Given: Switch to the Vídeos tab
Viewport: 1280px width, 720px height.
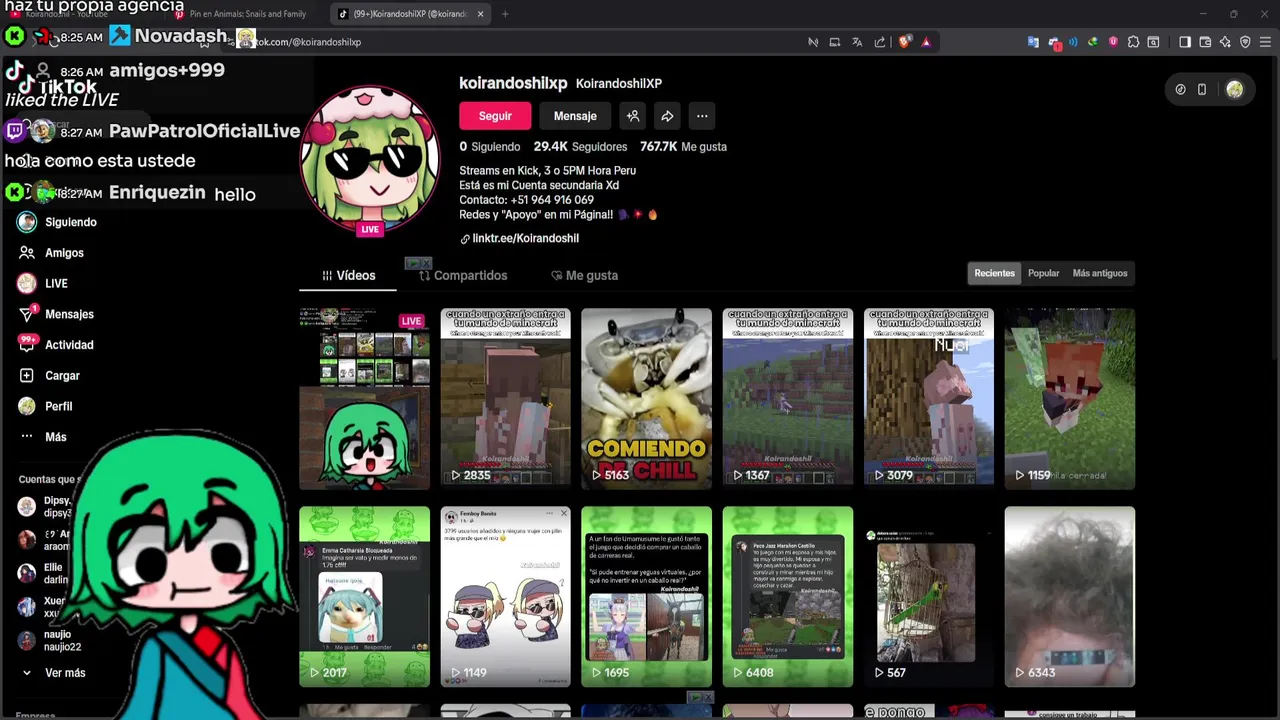Looking at the screenshot, I should 348,275.
